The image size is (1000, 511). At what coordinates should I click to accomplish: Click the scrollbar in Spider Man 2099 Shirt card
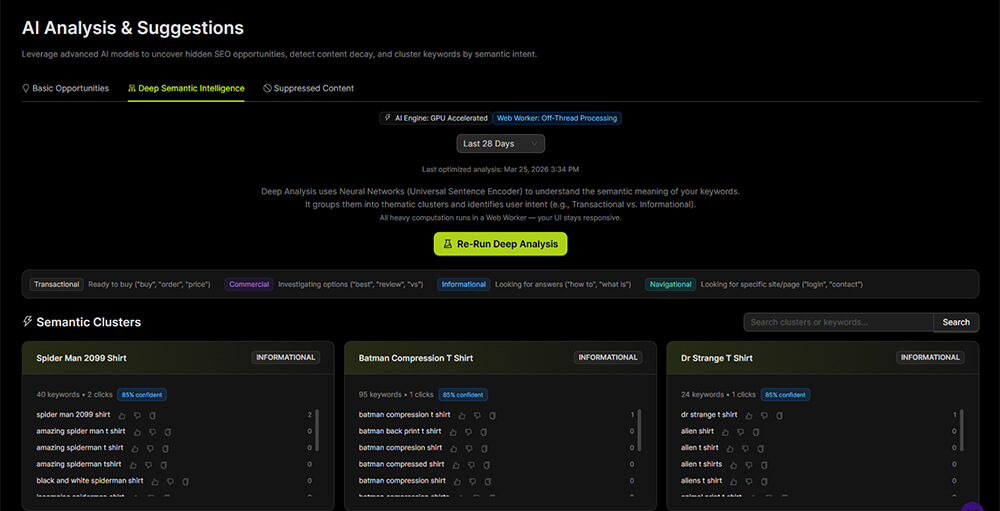pos(317,431)
